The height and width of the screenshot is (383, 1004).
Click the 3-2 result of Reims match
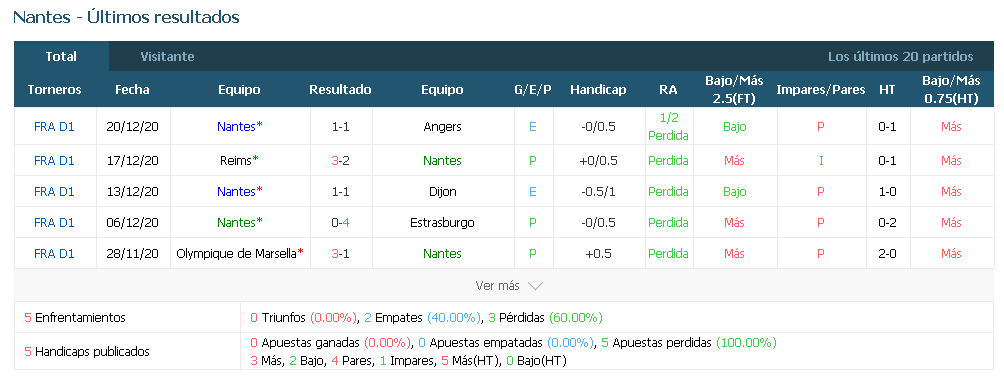coord(341,160)
